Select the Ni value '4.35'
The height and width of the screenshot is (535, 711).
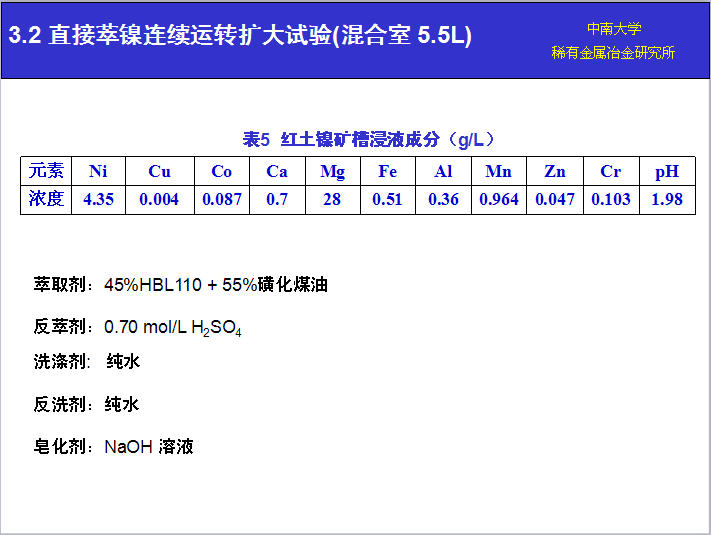98,199
